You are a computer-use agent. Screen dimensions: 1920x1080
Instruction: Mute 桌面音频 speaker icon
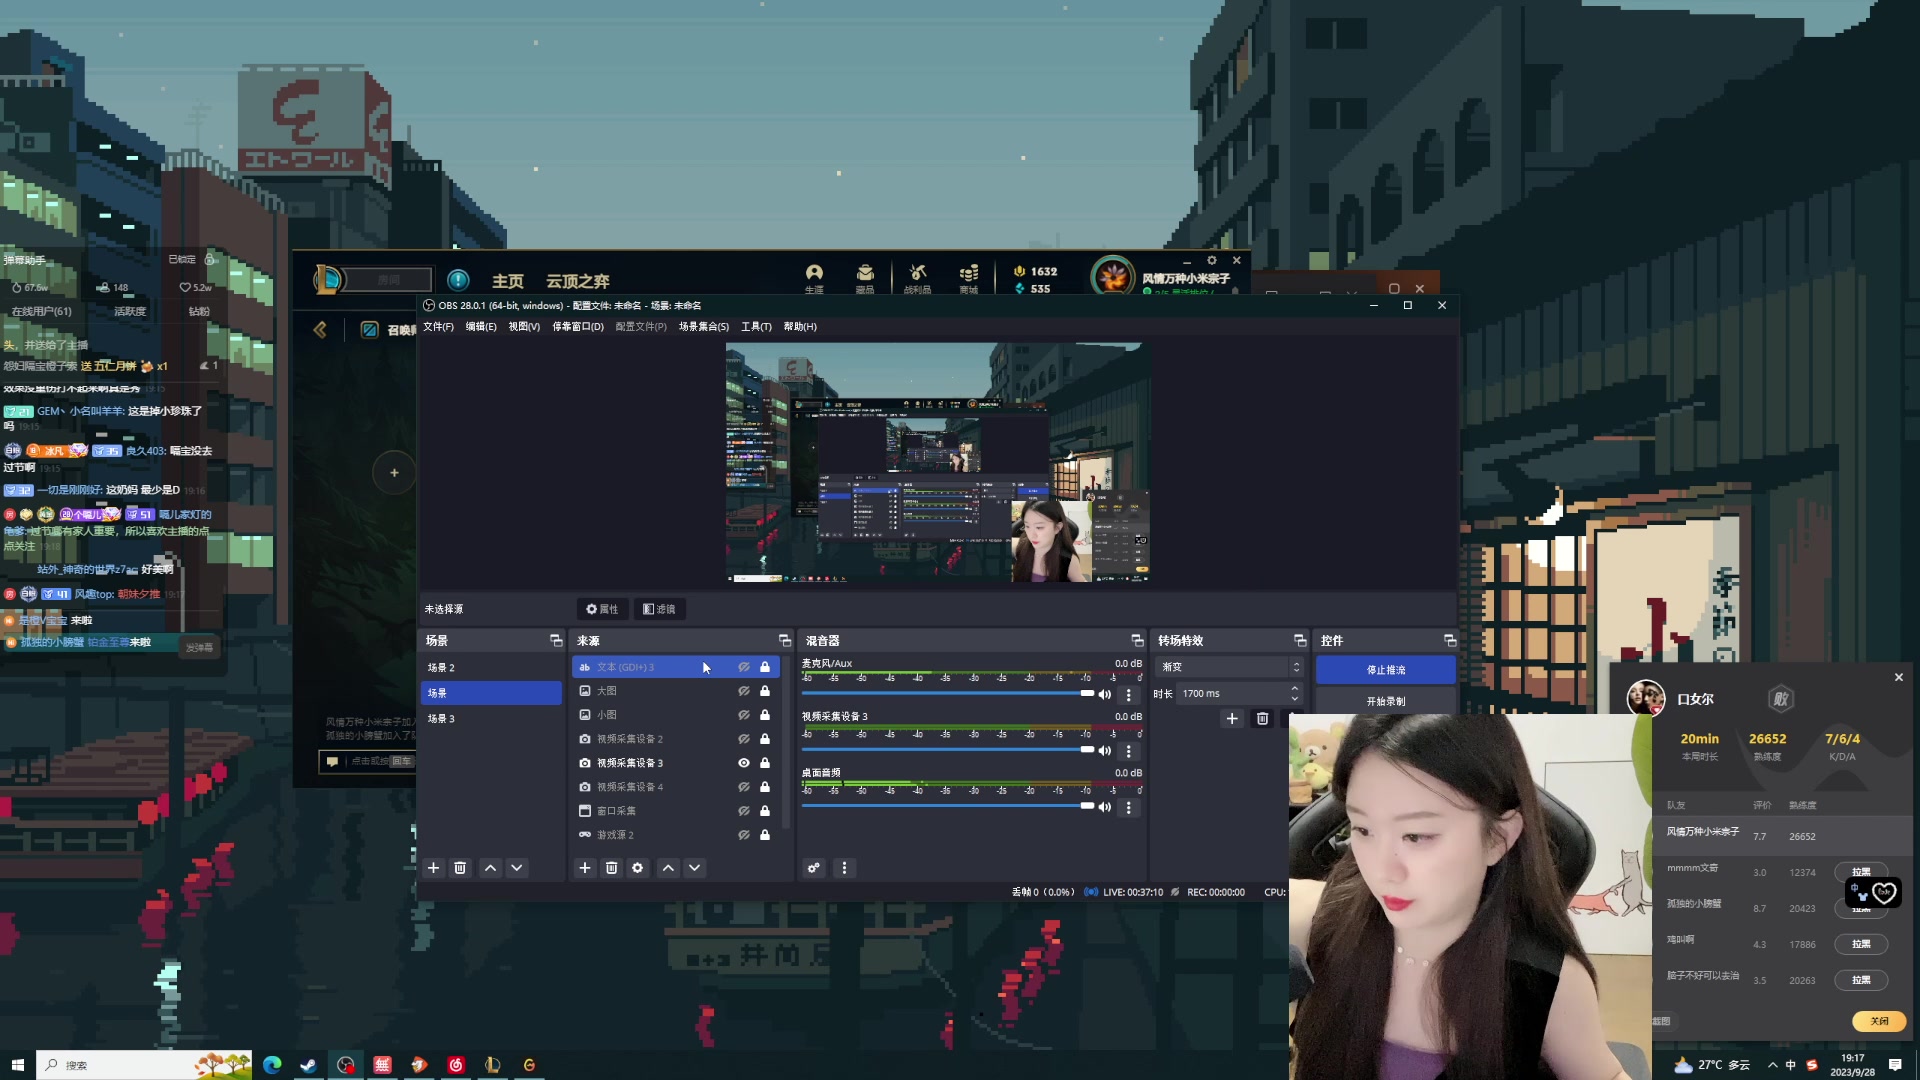point(1105,807)
